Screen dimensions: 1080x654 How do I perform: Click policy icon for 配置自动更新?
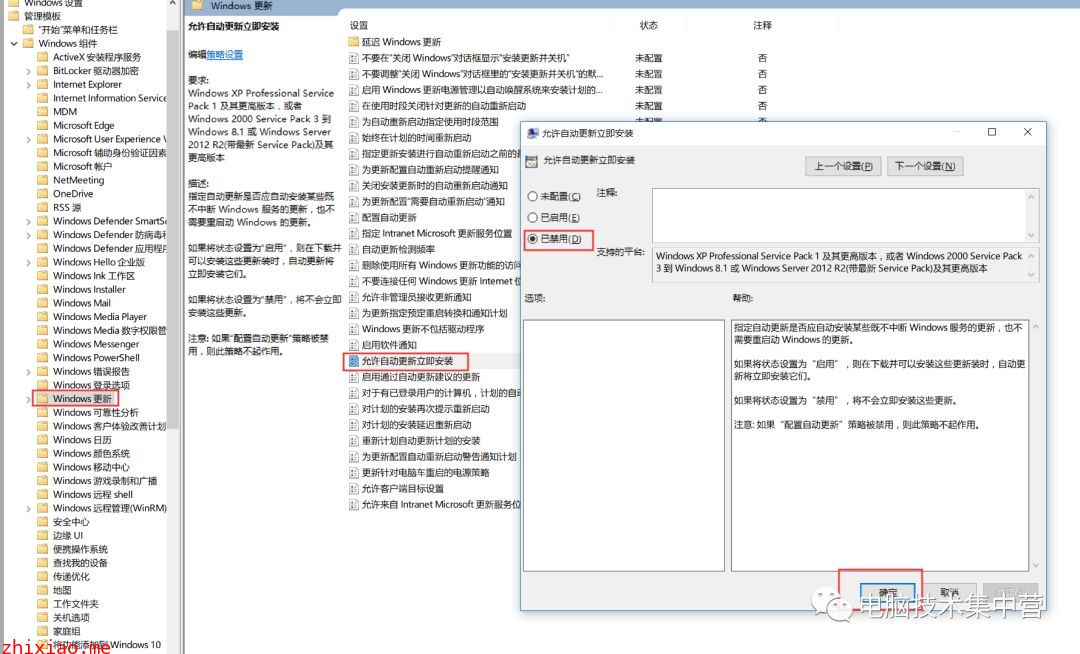(x=353, y=218)
